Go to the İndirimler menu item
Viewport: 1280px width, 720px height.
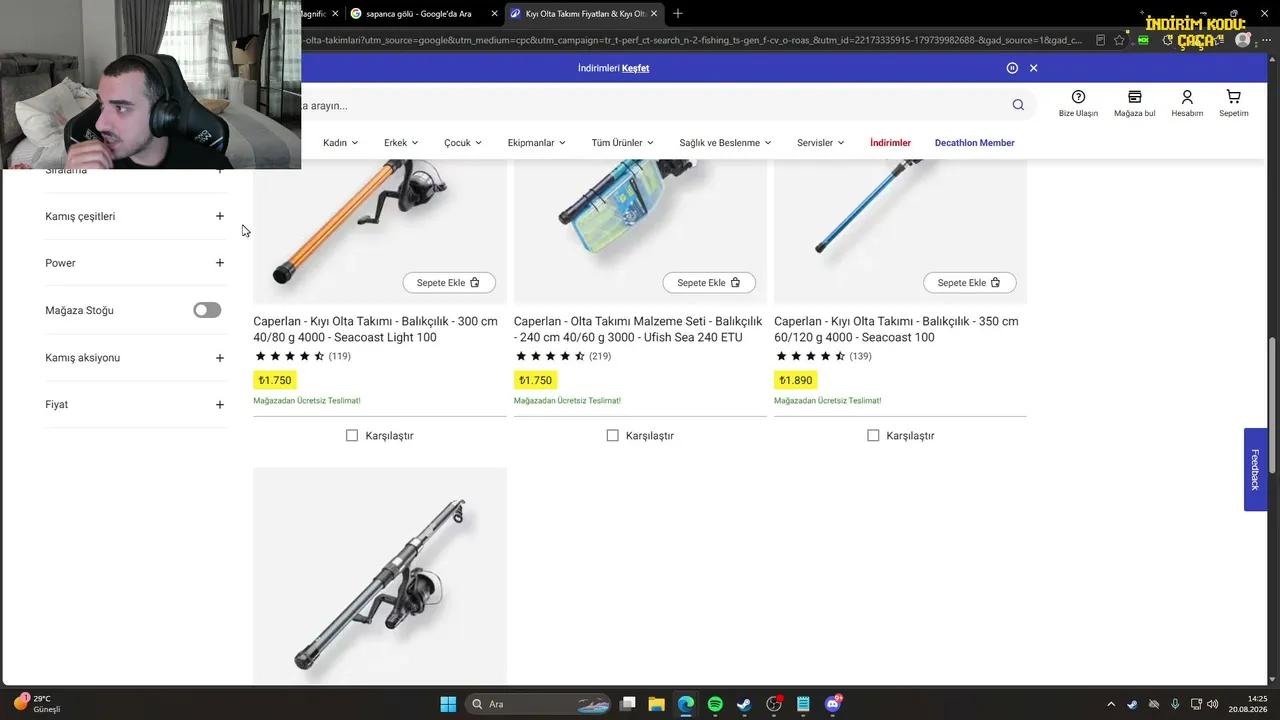[890, 143]
